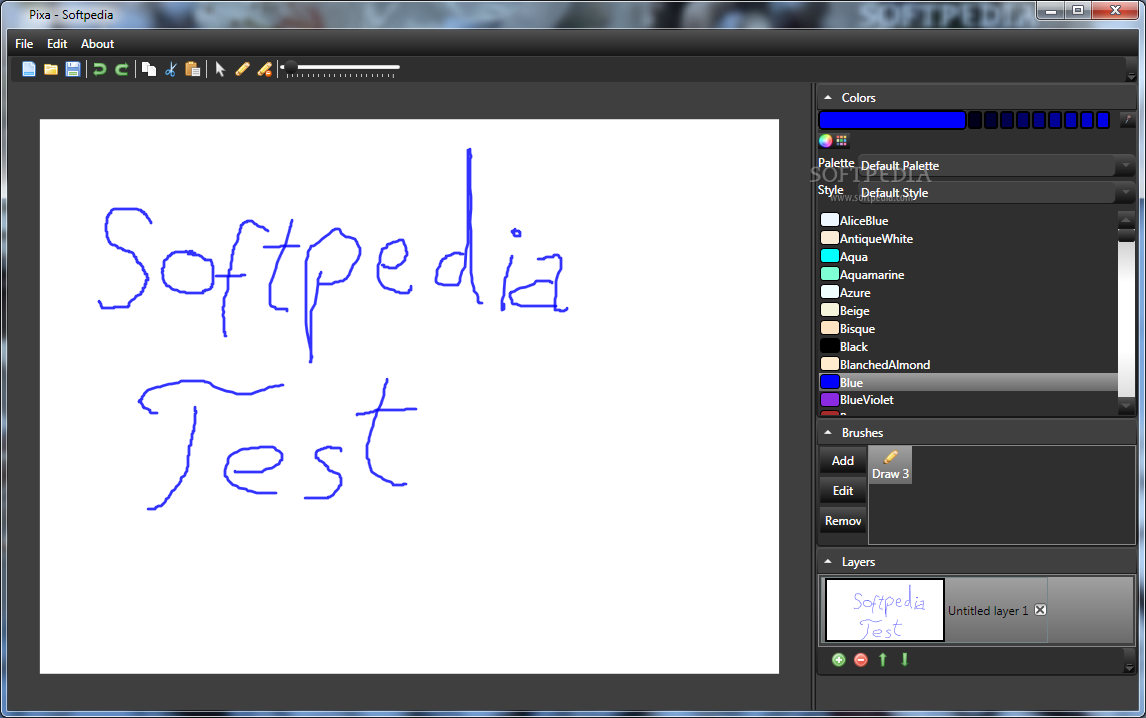
Task: Select Beige color
Action: 968,311
